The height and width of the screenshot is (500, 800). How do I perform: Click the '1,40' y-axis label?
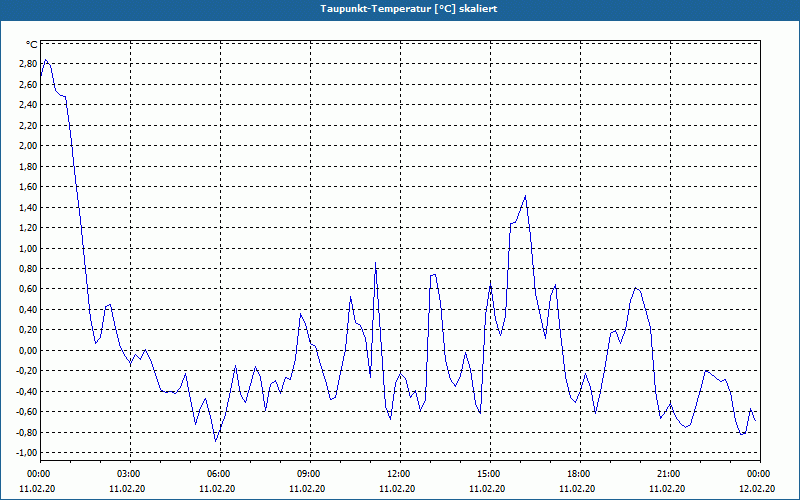pyautogui.click(x=29, y=207)
